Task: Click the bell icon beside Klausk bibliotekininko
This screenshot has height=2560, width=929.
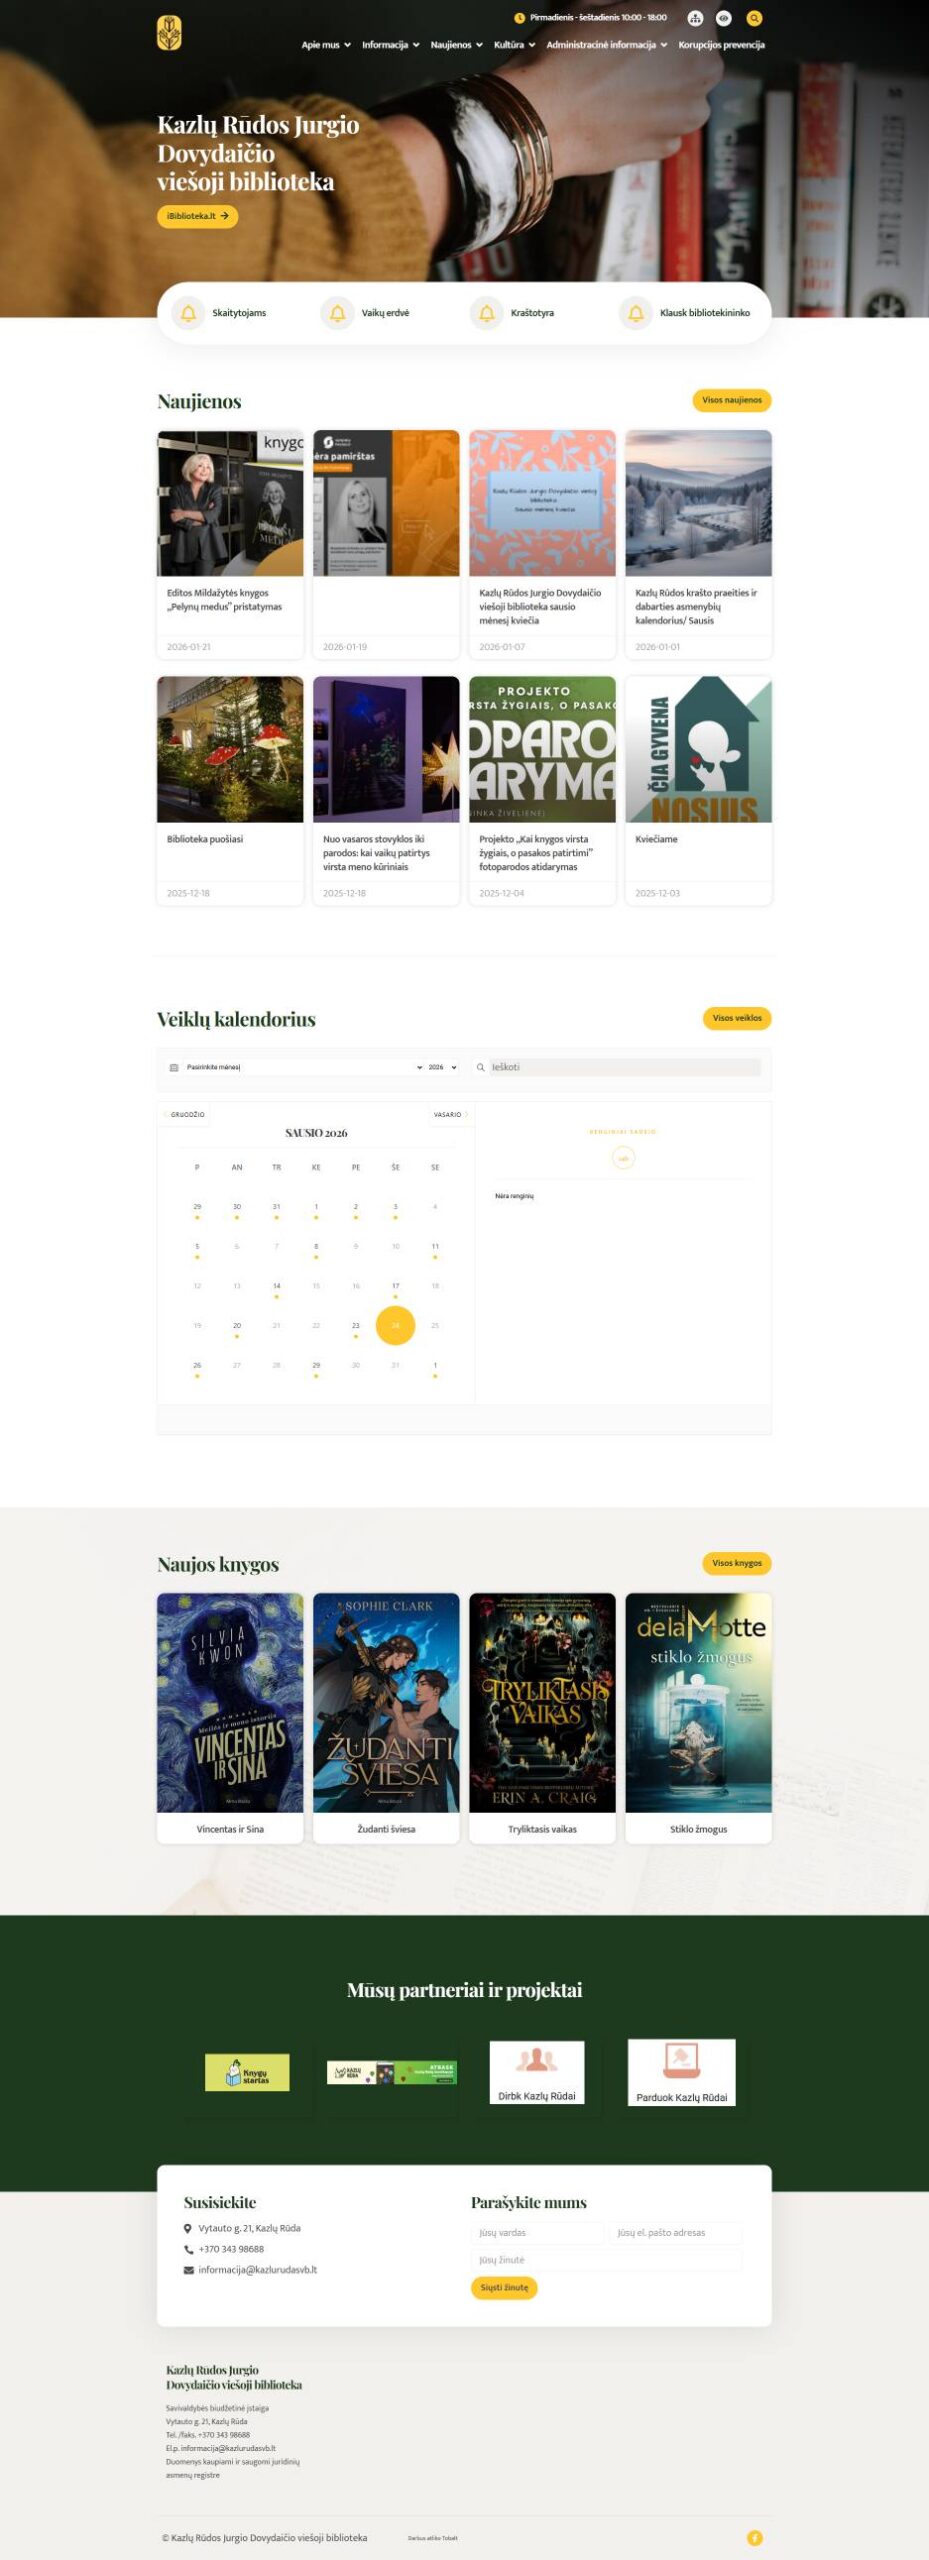Action: pos(636,313)
